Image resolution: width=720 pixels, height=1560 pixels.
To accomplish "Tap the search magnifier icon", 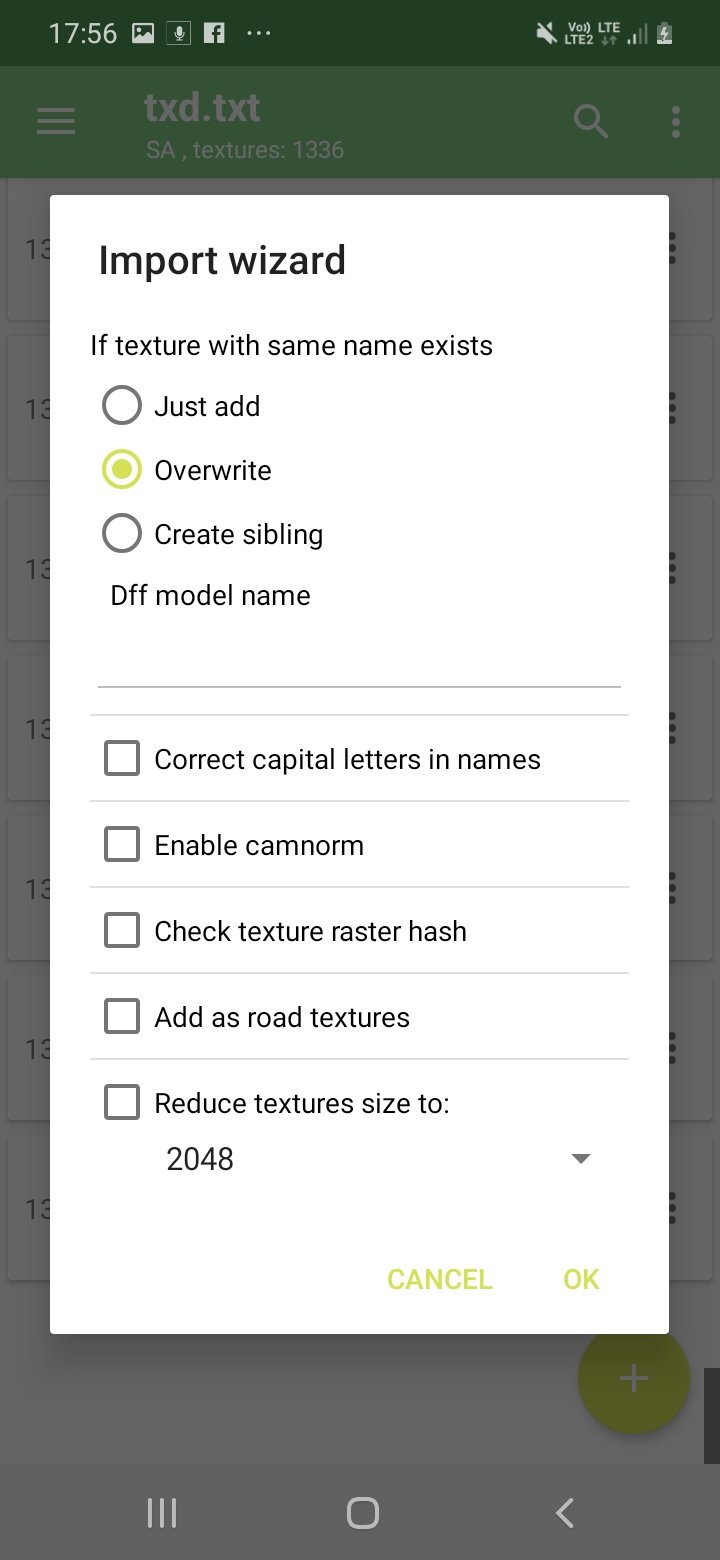I will pos(591,122).
